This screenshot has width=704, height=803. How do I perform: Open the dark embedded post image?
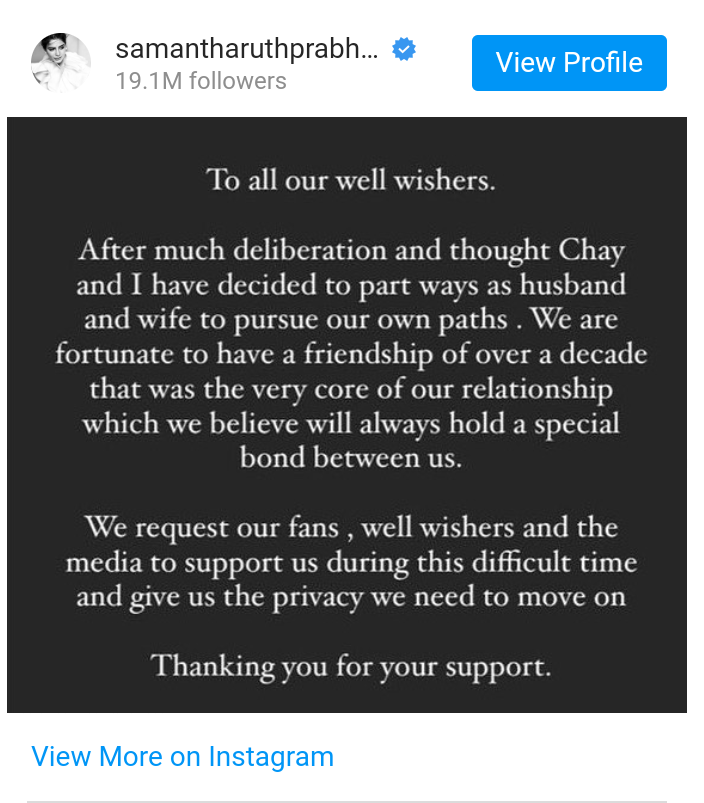click(347, 414)
